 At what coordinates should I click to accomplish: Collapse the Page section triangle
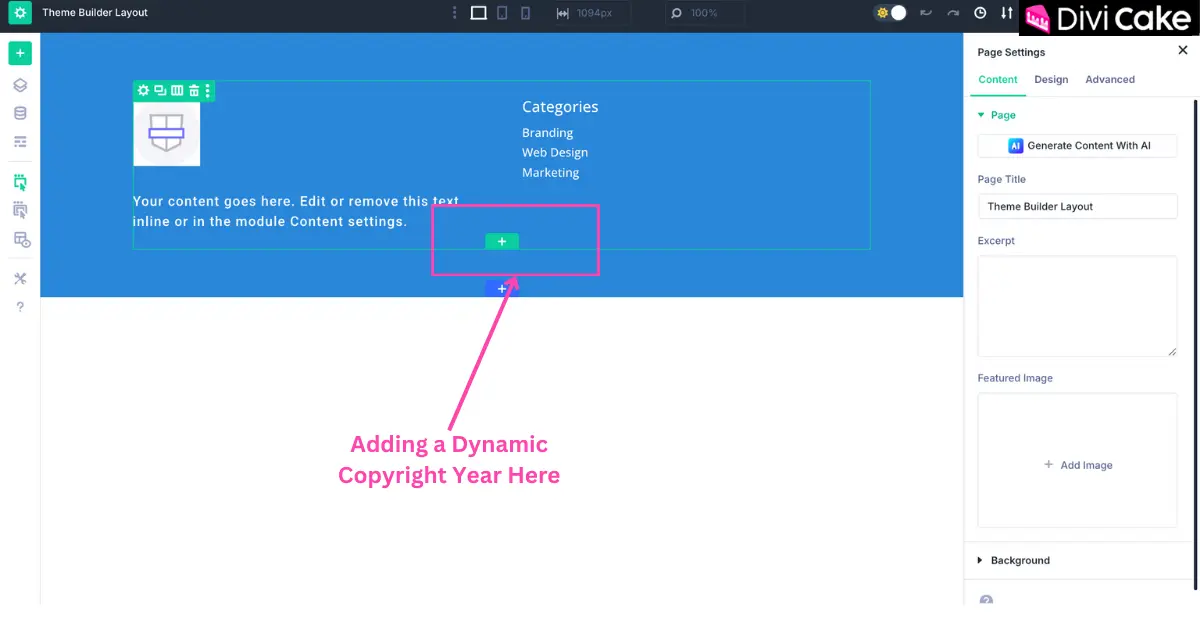[981, 115]
